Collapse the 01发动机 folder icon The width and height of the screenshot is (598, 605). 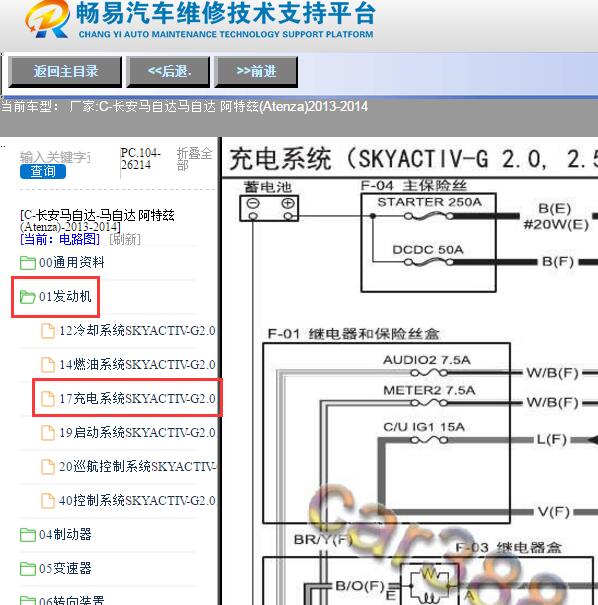click(x=28, y=297)
